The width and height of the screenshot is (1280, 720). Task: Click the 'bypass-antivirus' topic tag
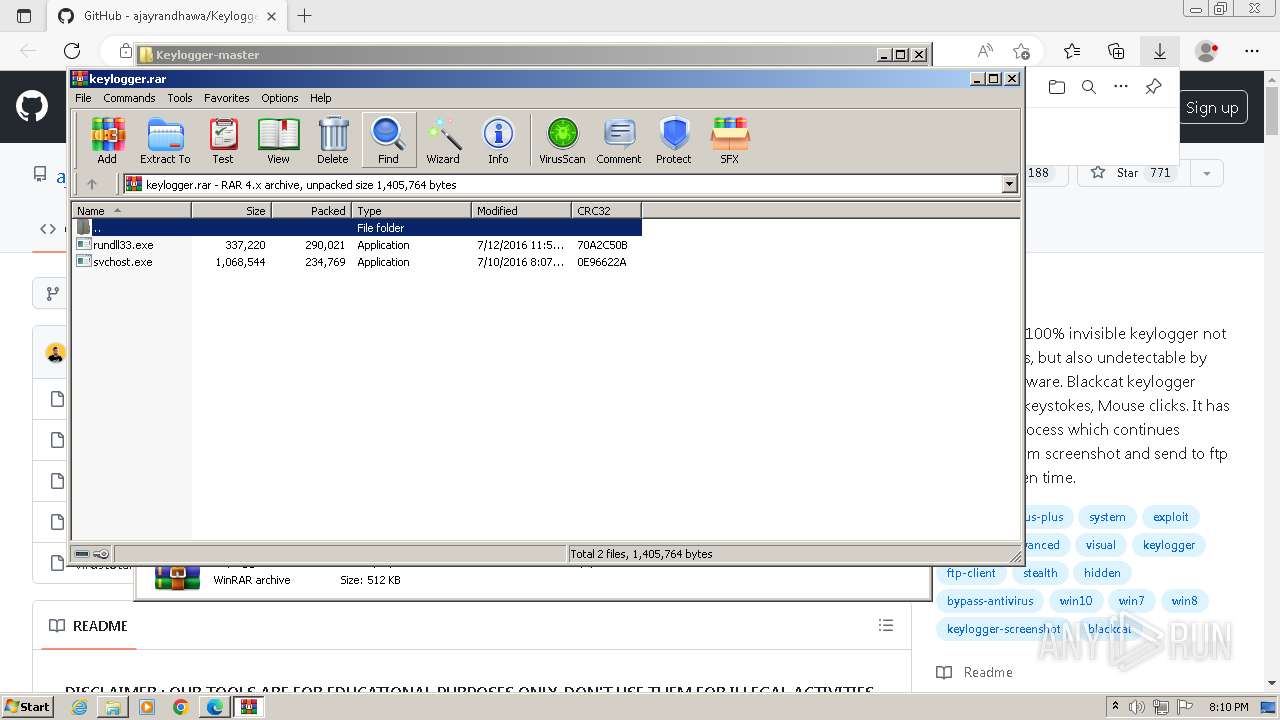click(x=990, y=601)
